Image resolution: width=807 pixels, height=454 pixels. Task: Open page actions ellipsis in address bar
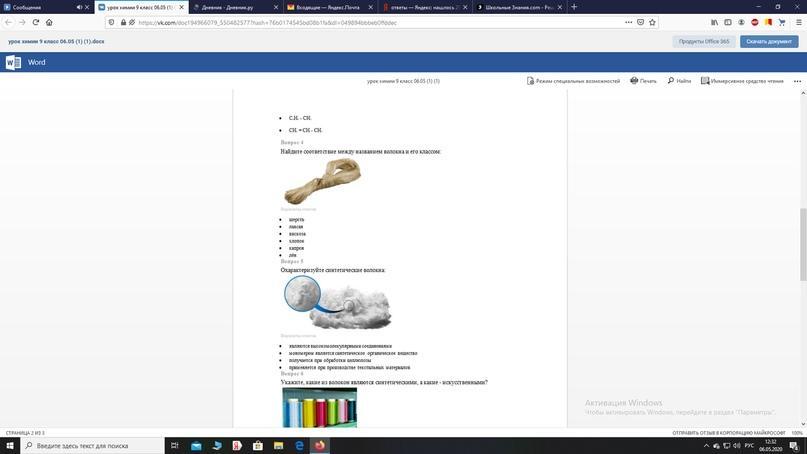(x=628, y=23)
